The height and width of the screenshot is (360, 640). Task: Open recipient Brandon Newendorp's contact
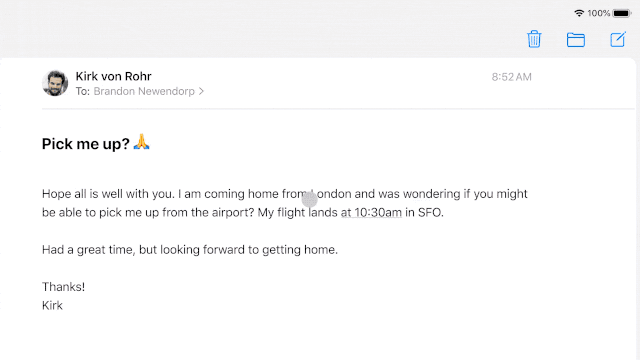point(144,91)
